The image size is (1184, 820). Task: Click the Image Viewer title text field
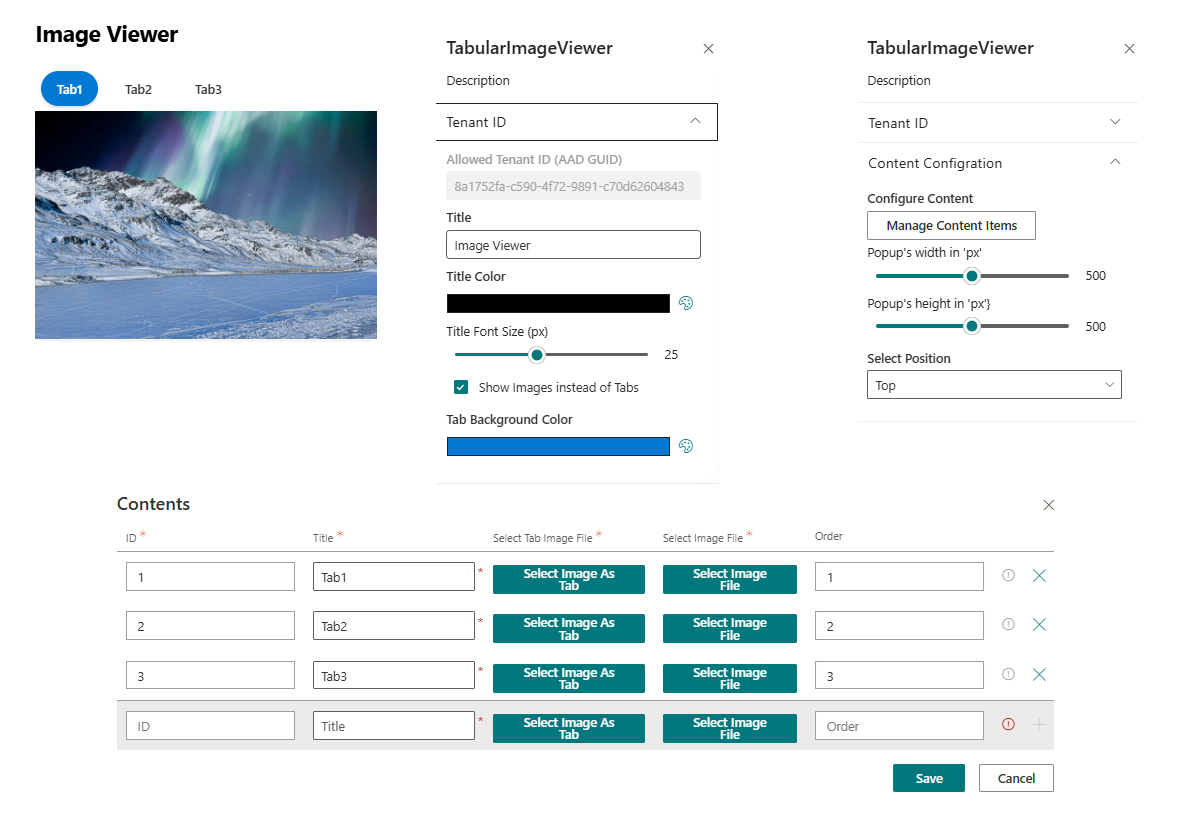pos(573,245)
